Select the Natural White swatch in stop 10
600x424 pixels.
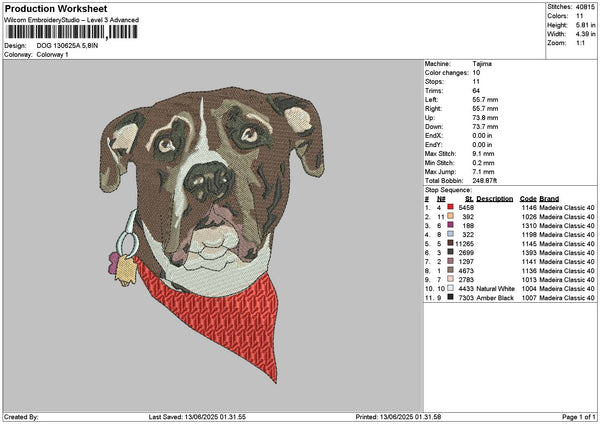coord(450,288)
